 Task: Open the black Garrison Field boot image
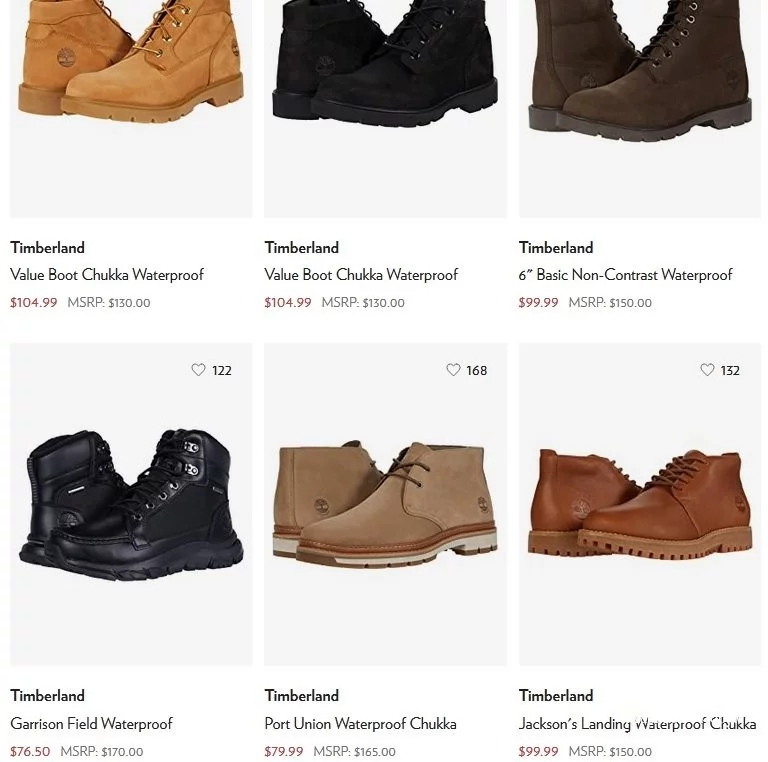click(x=131, y=504)
